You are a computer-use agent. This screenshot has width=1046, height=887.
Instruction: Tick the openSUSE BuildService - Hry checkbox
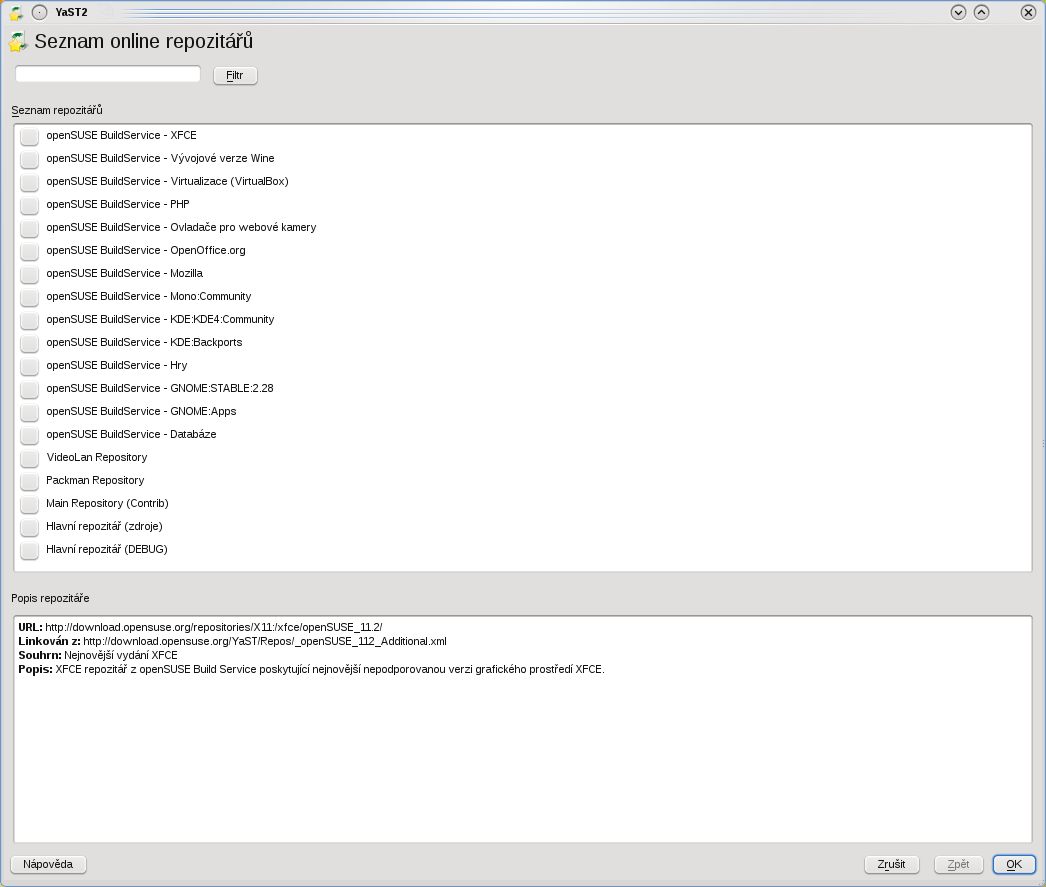point(29,366)
